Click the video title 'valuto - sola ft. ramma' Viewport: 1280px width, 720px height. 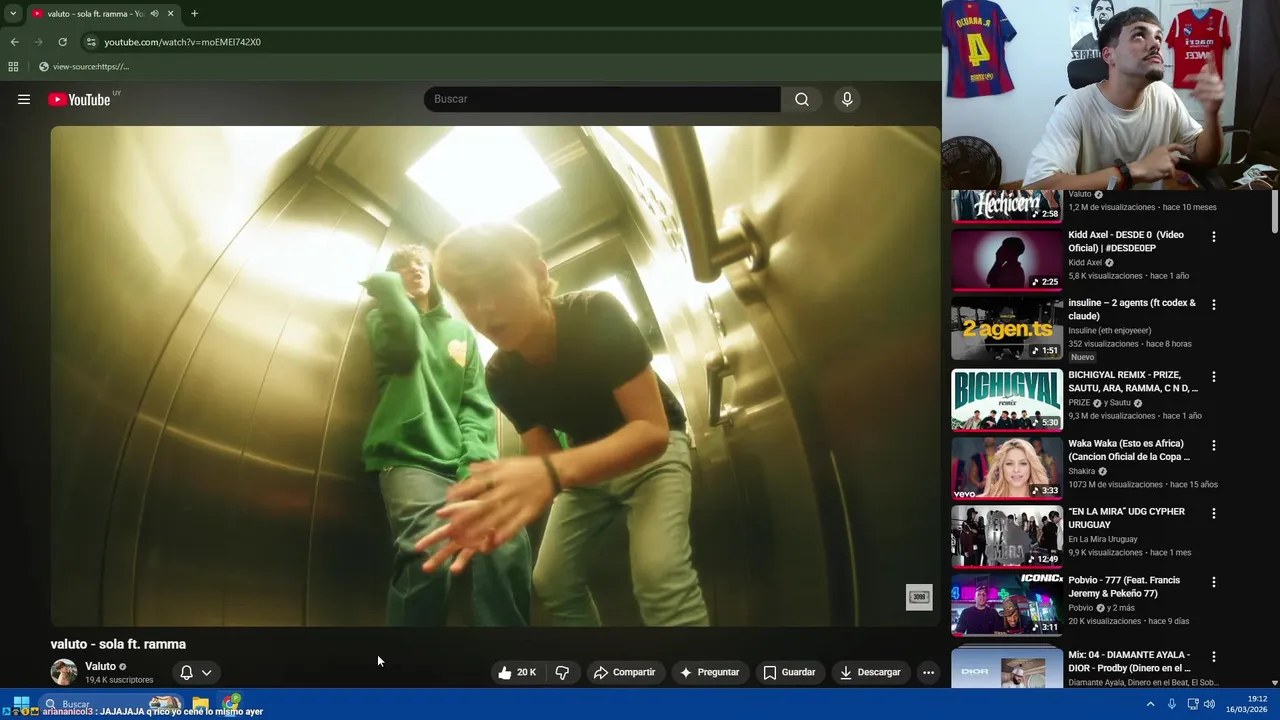(x=118, y=644)
